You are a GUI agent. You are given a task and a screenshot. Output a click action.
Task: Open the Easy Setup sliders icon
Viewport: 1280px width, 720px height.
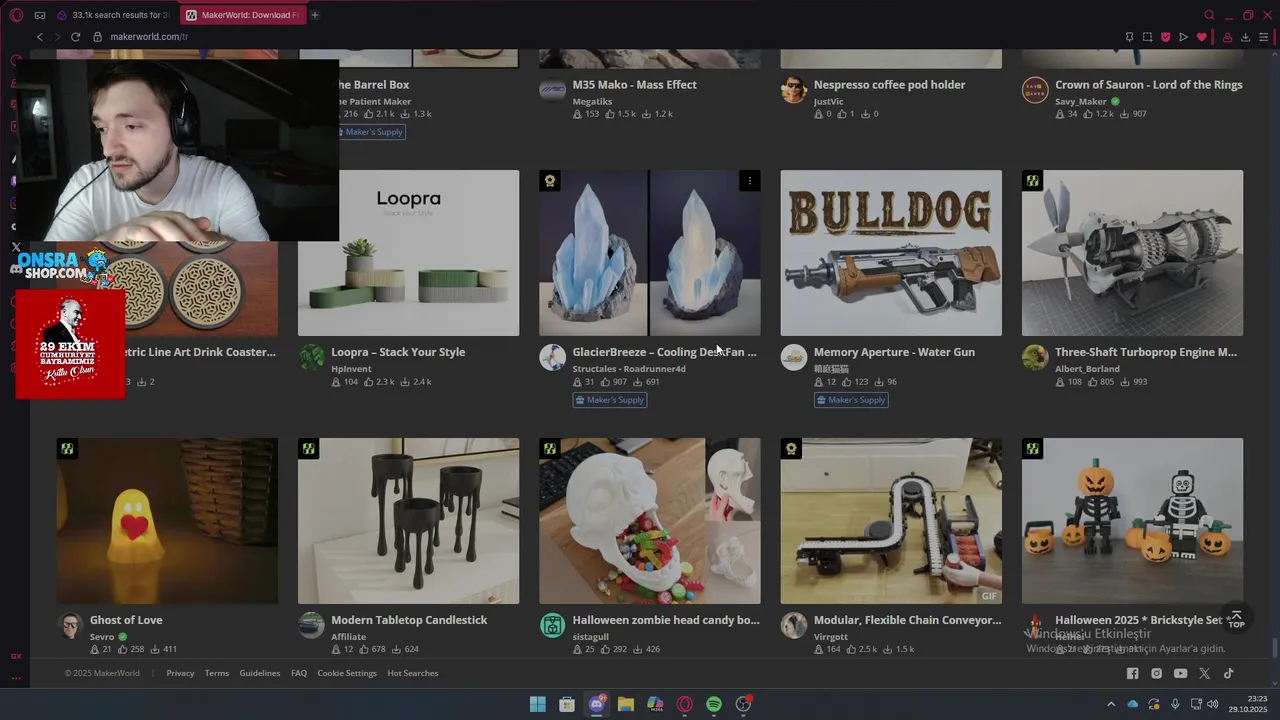[1264, 37]
